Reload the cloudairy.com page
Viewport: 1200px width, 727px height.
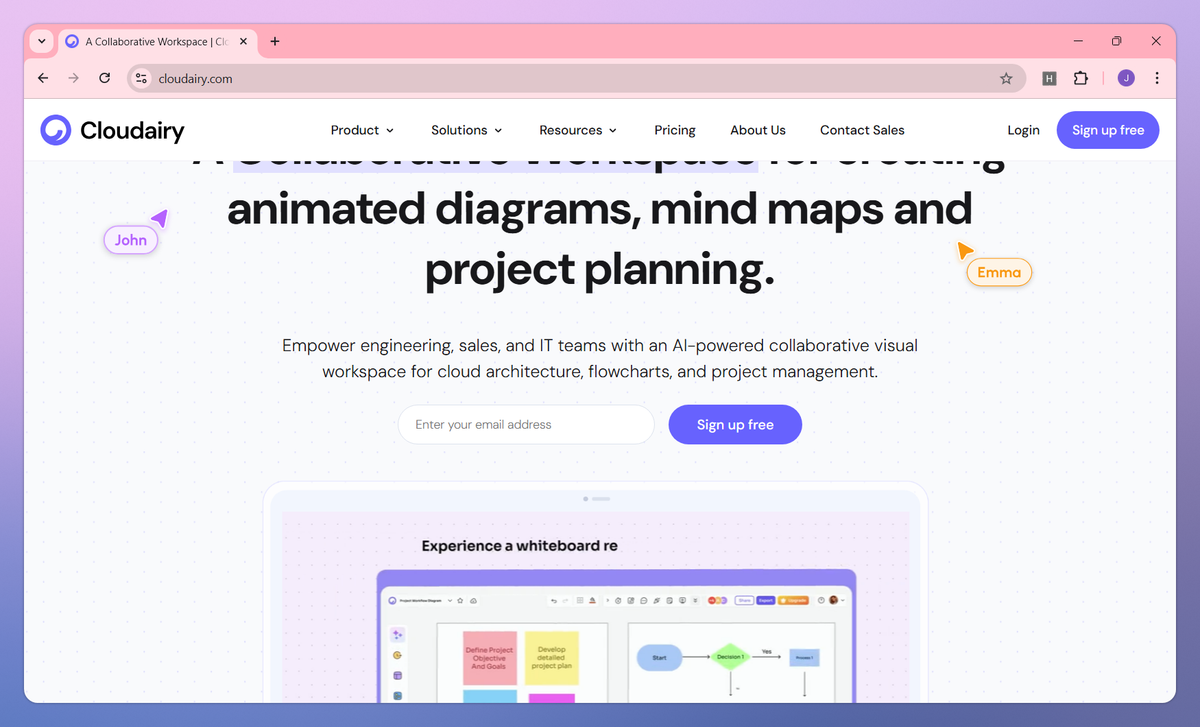pos(104,78)
